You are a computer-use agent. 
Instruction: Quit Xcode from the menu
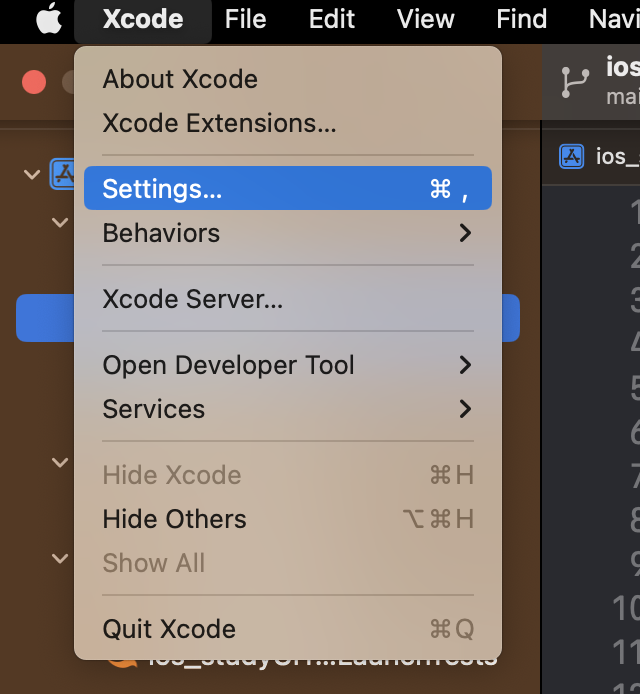(x=169, y=629)
